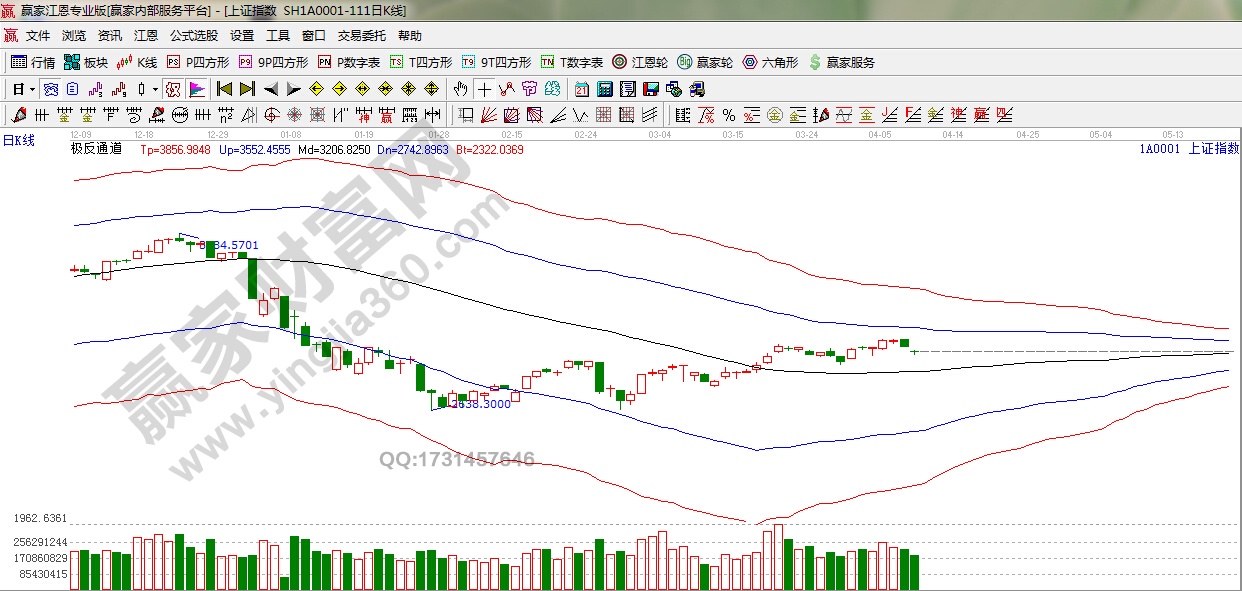
Task: Toggle the pressed colored-flag toolbar button
Action: tap(196, 89)
